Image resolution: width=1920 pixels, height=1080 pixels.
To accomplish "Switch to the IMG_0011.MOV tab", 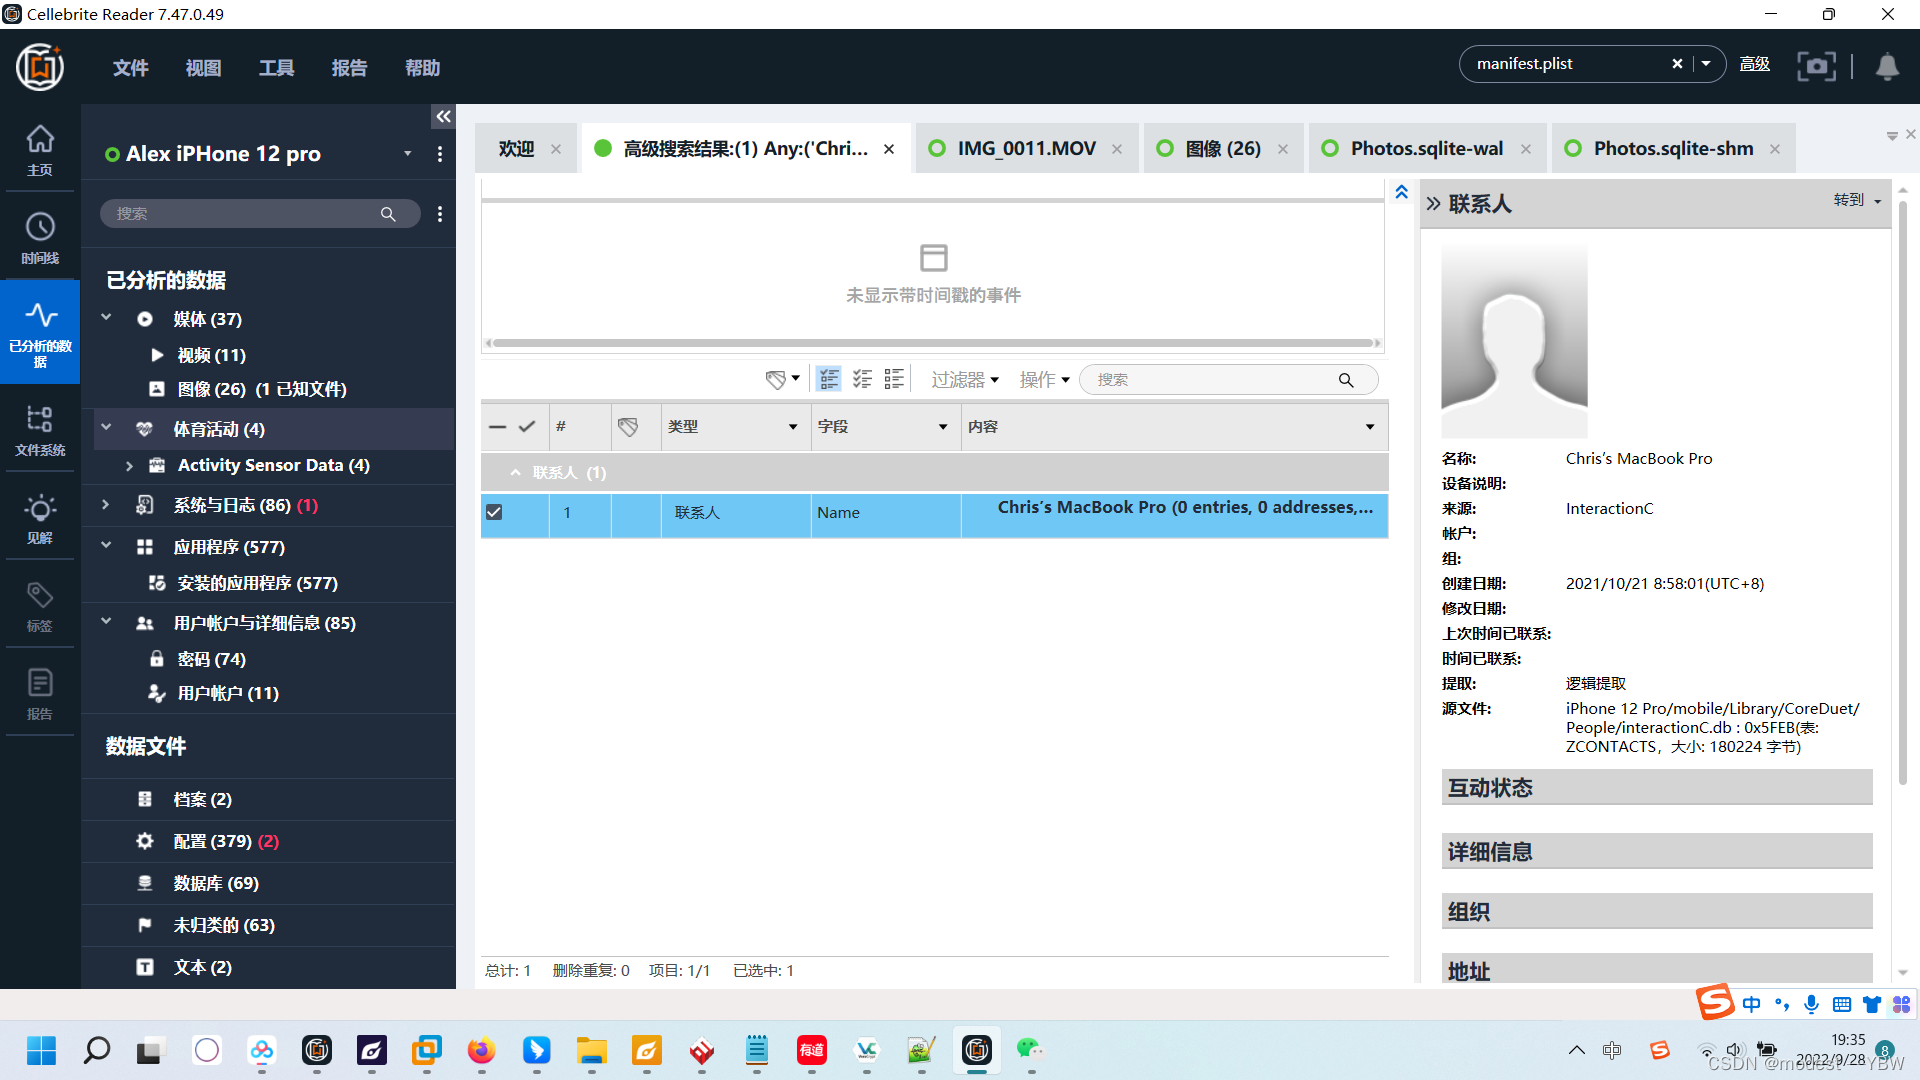I will 1026,149.
